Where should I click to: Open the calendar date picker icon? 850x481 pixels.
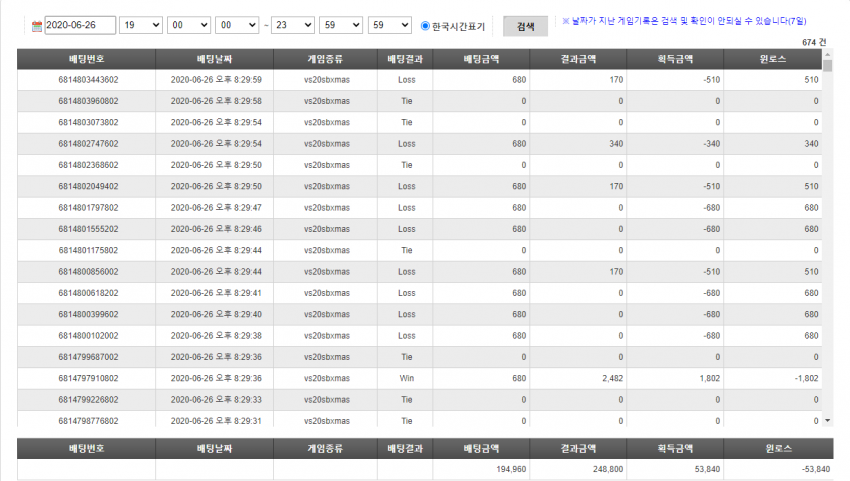point(37,26)
